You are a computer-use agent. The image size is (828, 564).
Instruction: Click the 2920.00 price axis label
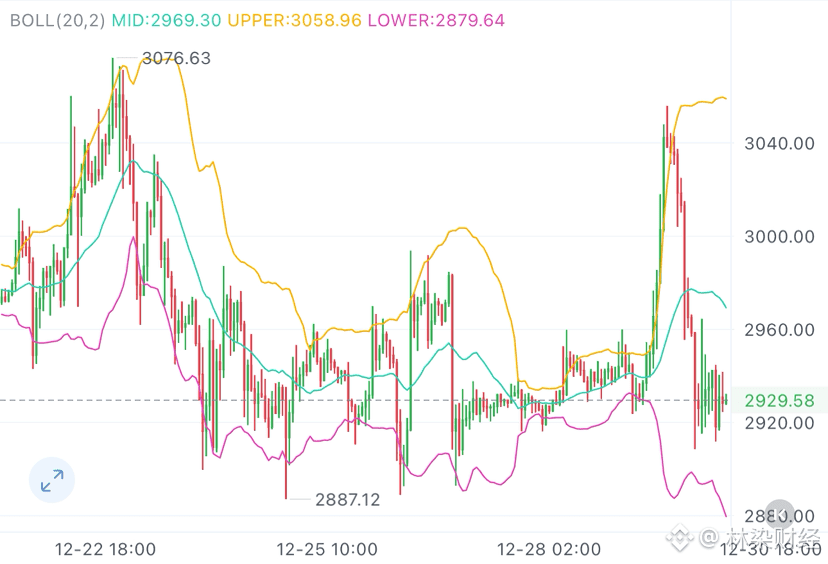(x=779, y=422)
